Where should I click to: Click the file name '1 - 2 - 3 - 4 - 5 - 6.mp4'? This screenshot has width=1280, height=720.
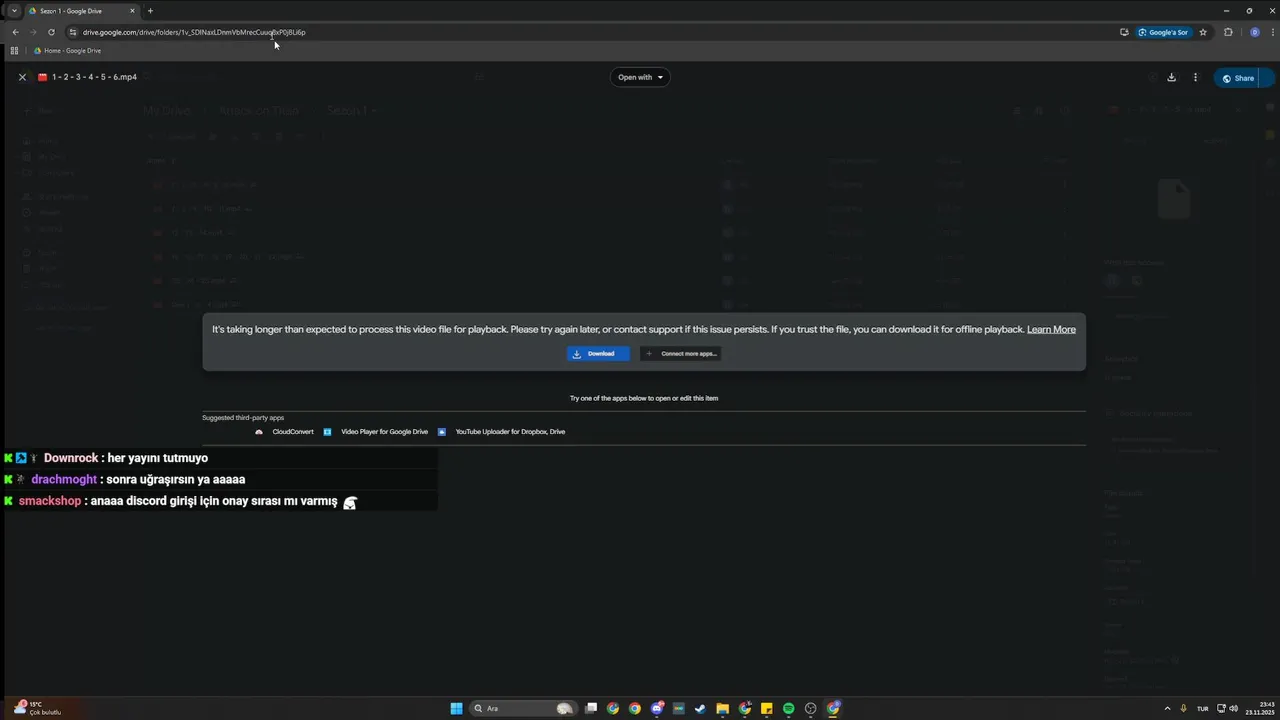[95, 77]
